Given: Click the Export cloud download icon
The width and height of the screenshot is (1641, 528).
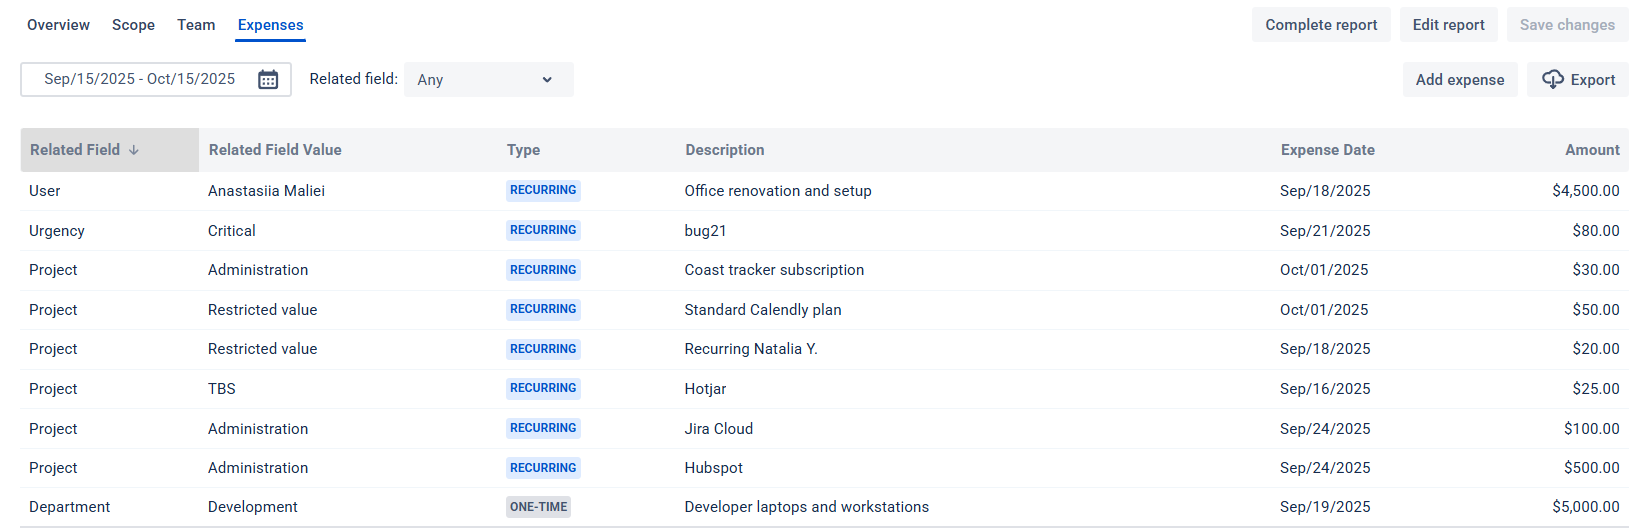Looking at the screenshot, I should point(1552,79).
